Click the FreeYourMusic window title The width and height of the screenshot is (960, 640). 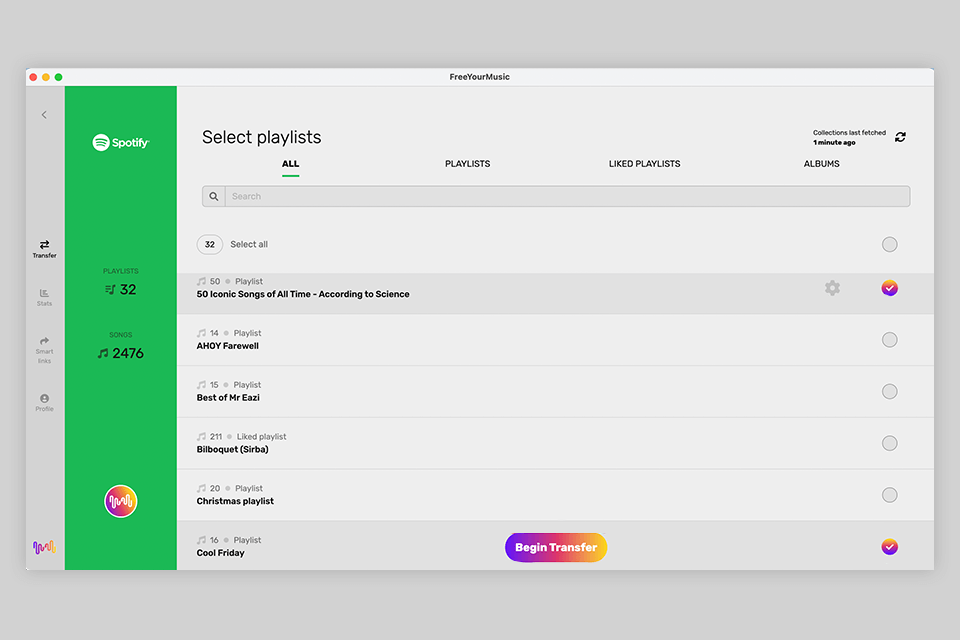pyautogui.click(x=479, y=77)
